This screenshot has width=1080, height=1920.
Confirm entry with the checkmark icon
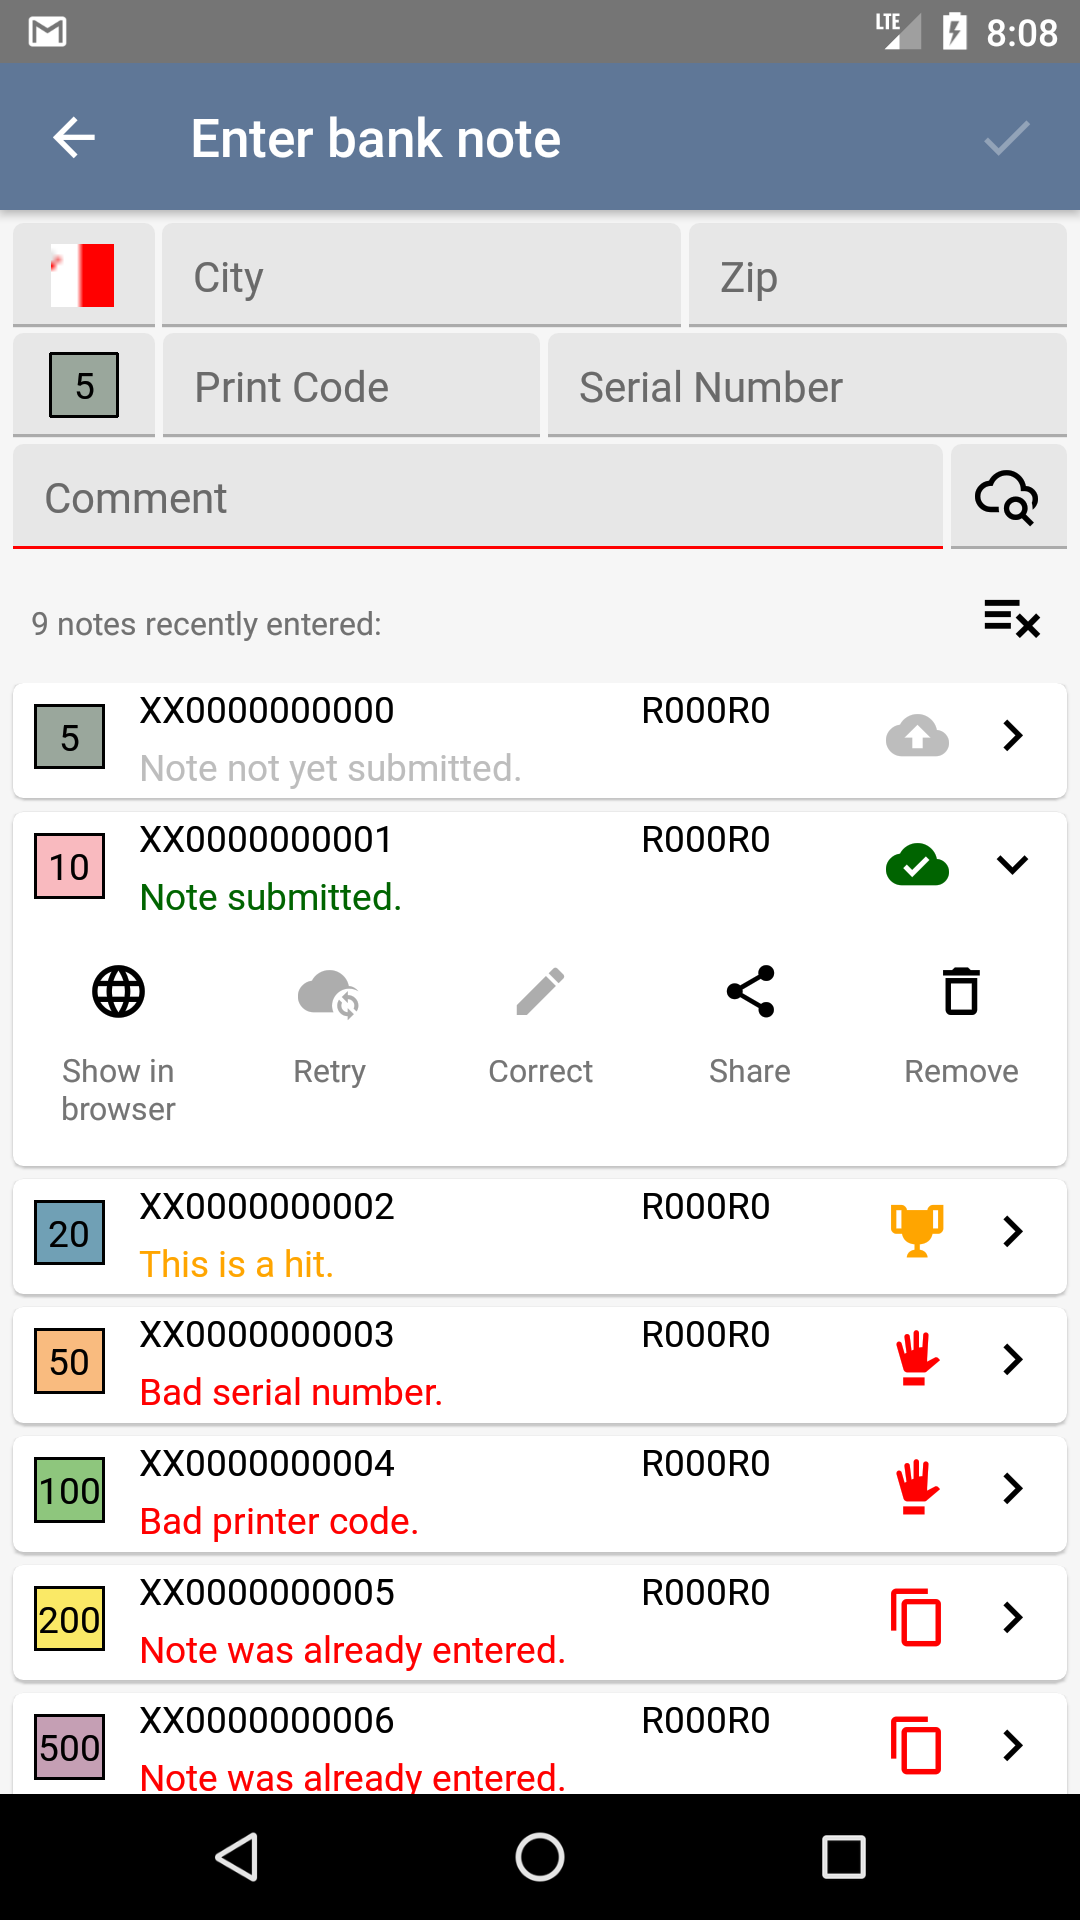pyautogui.click(x=1006, y=138)
